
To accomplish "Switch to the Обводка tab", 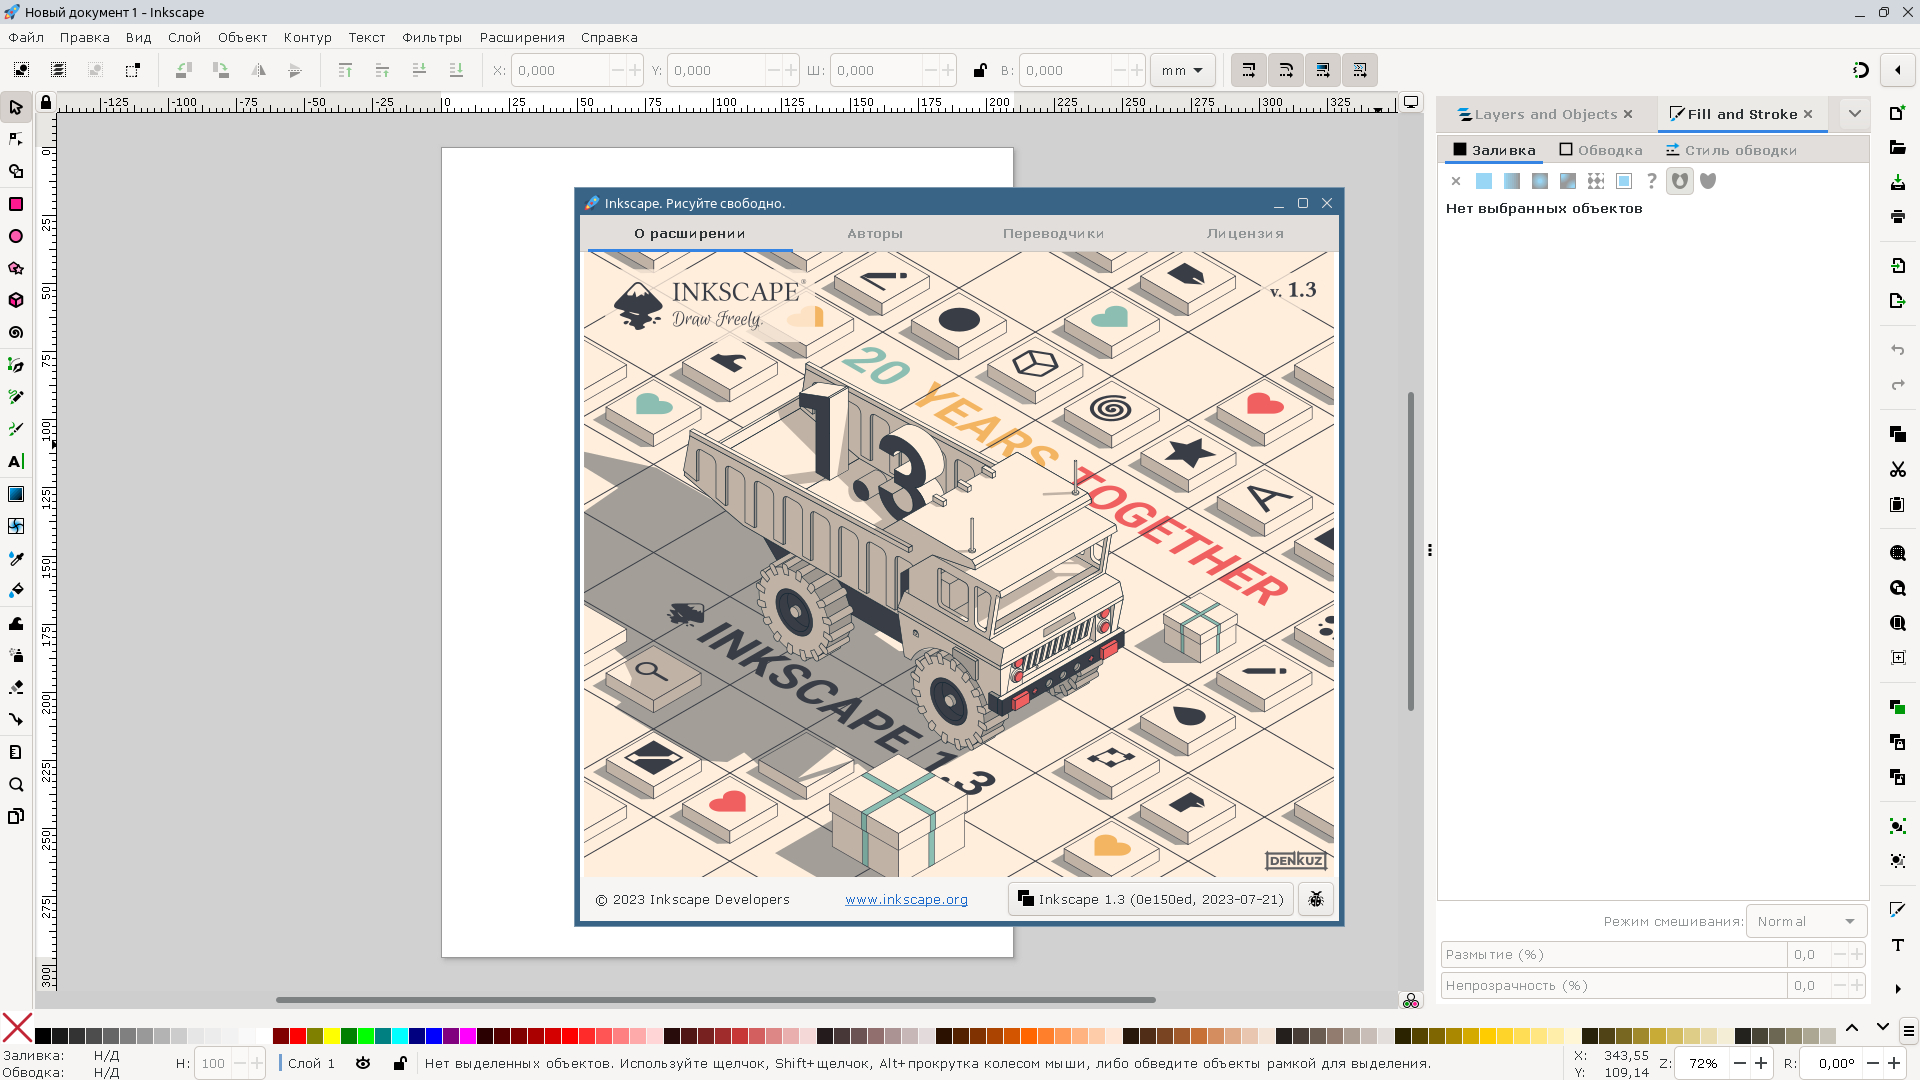I will point(1600,150).
